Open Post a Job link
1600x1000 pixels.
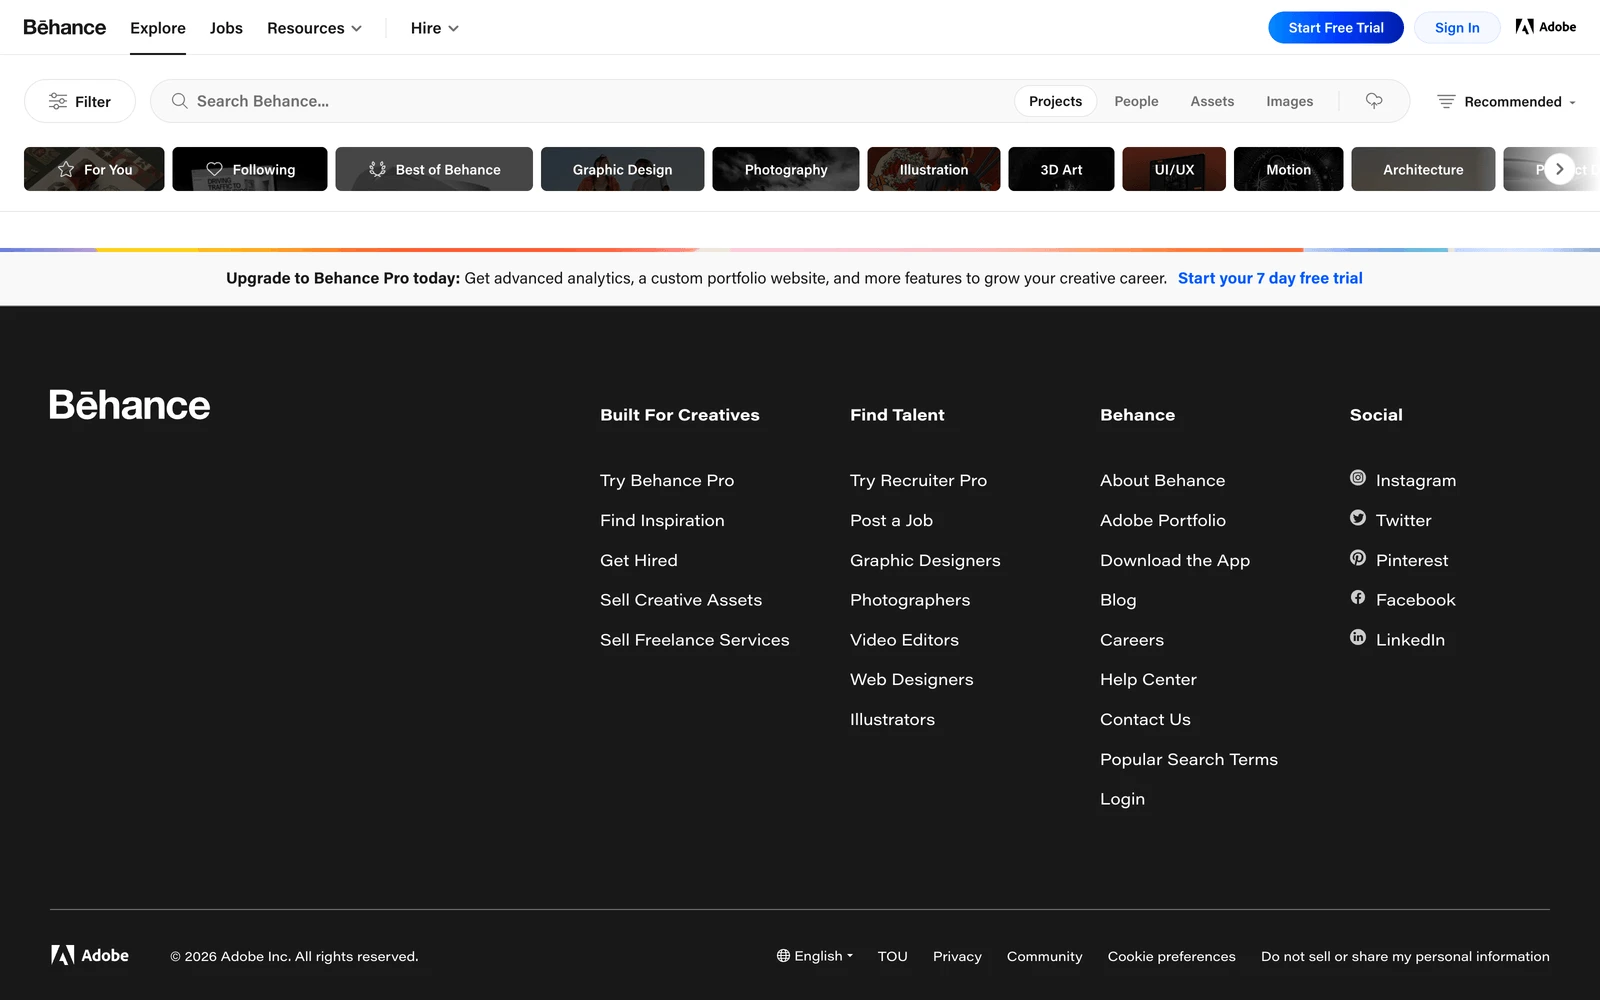[891, 520]
